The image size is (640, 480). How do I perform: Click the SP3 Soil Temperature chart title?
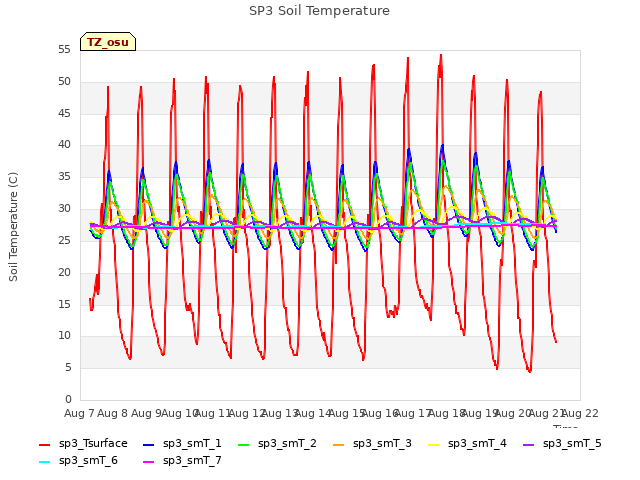click(319, 11)
